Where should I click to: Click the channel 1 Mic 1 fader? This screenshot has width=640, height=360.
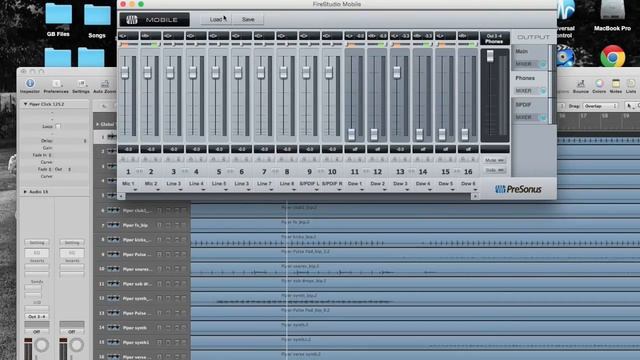(x=125, y=73)
